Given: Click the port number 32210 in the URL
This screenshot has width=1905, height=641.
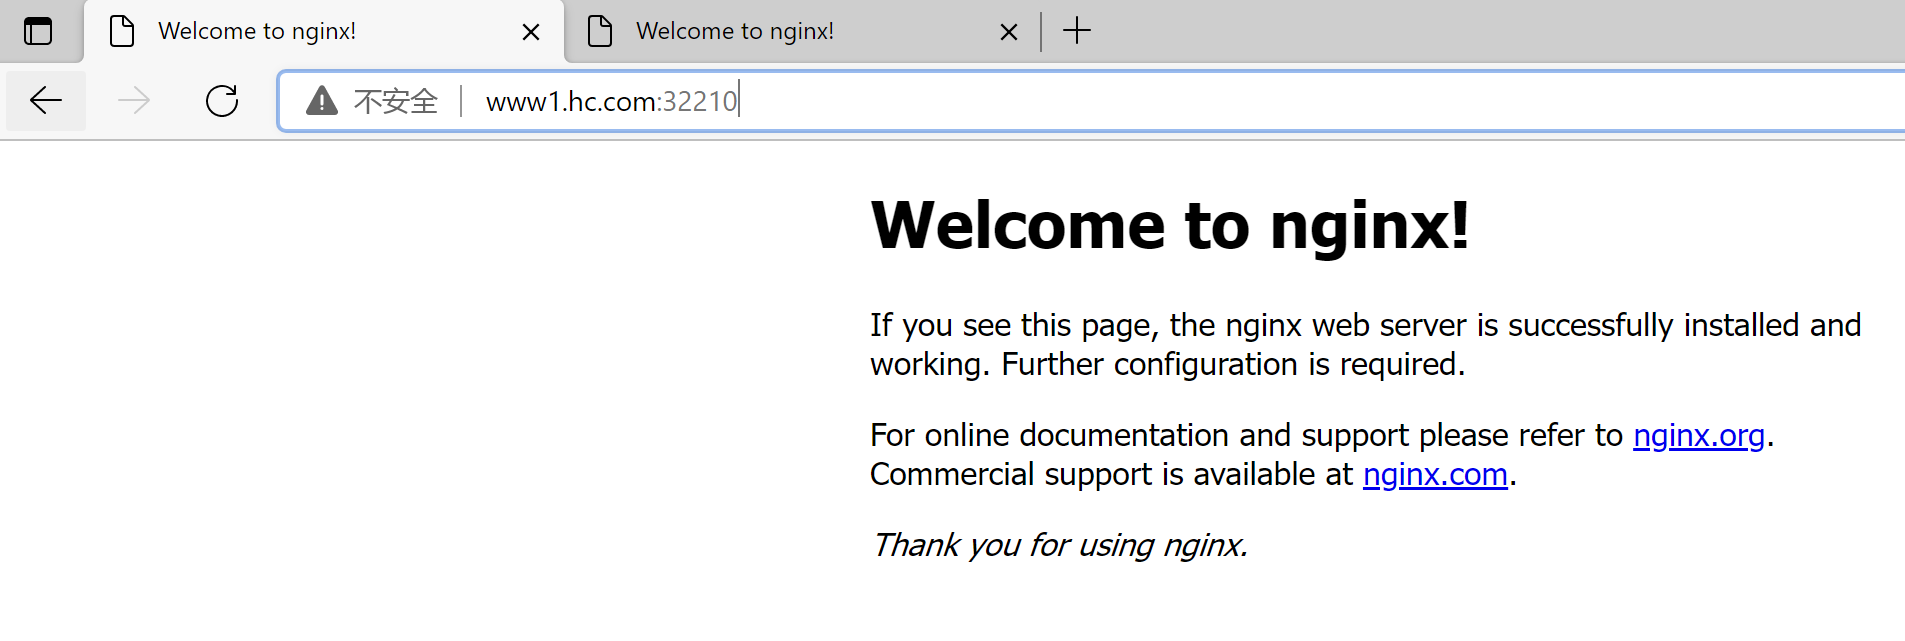Looking at the screenshot, I should (700, 101).
